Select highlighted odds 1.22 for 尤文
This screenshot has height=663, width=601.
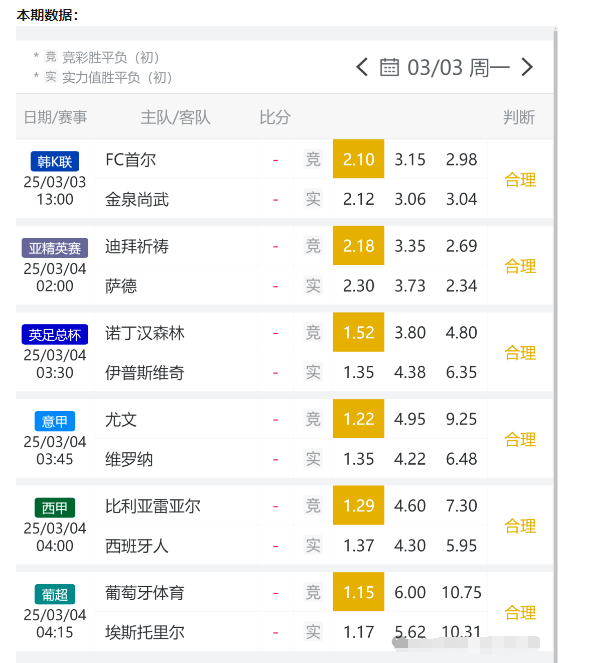coord(358,420)
